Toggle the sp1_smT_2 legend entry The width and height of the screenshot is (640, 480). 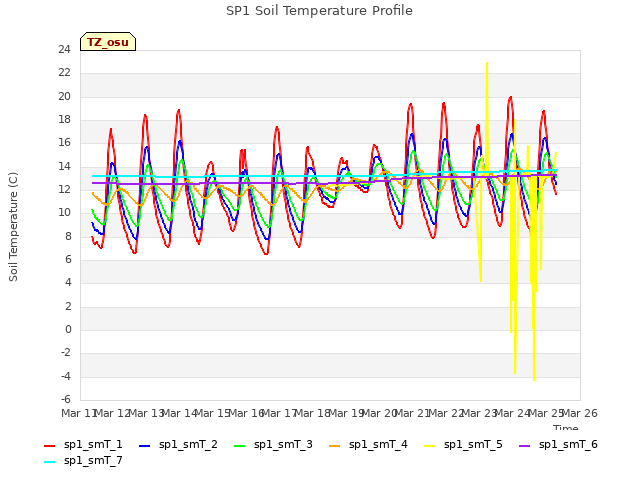coord(178,445)
